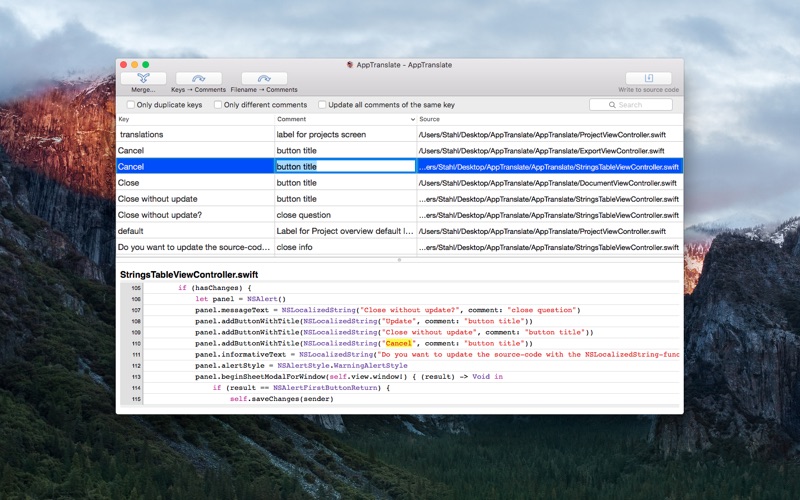
Task: Click 'label for projects screen' comment cell
Action: [345, 135]
